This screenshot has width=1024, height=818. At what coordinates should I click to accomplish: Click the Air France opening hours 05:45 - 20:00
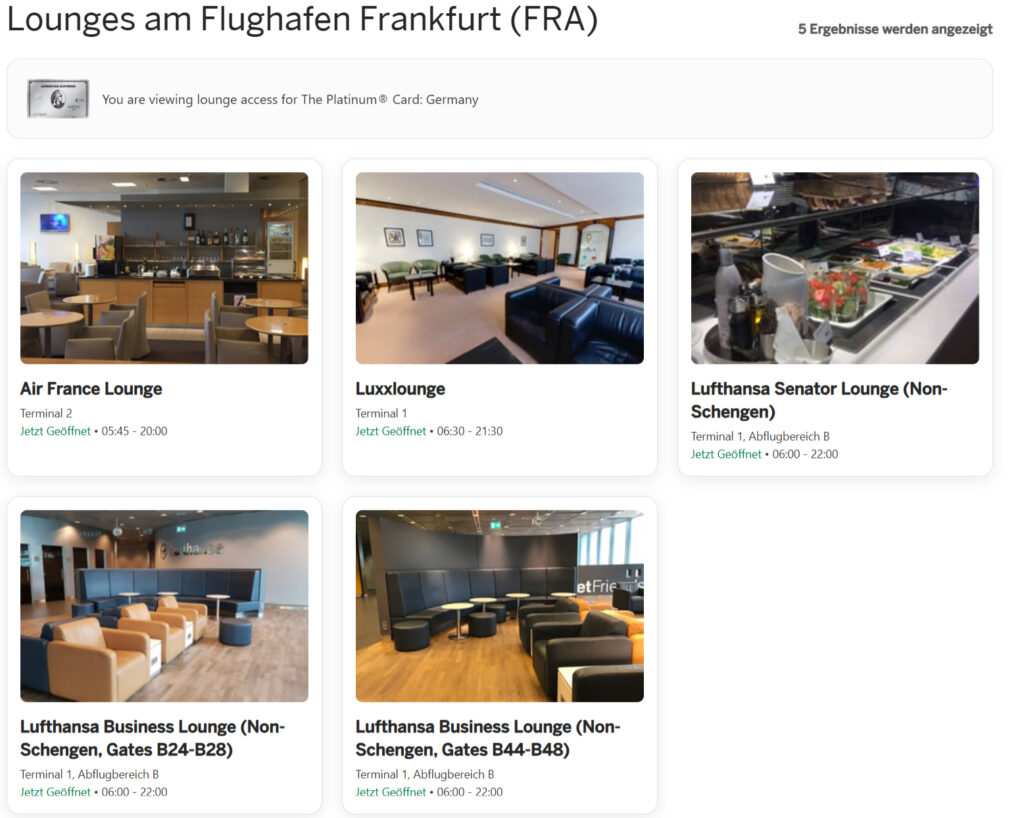(x=135, y=431)
